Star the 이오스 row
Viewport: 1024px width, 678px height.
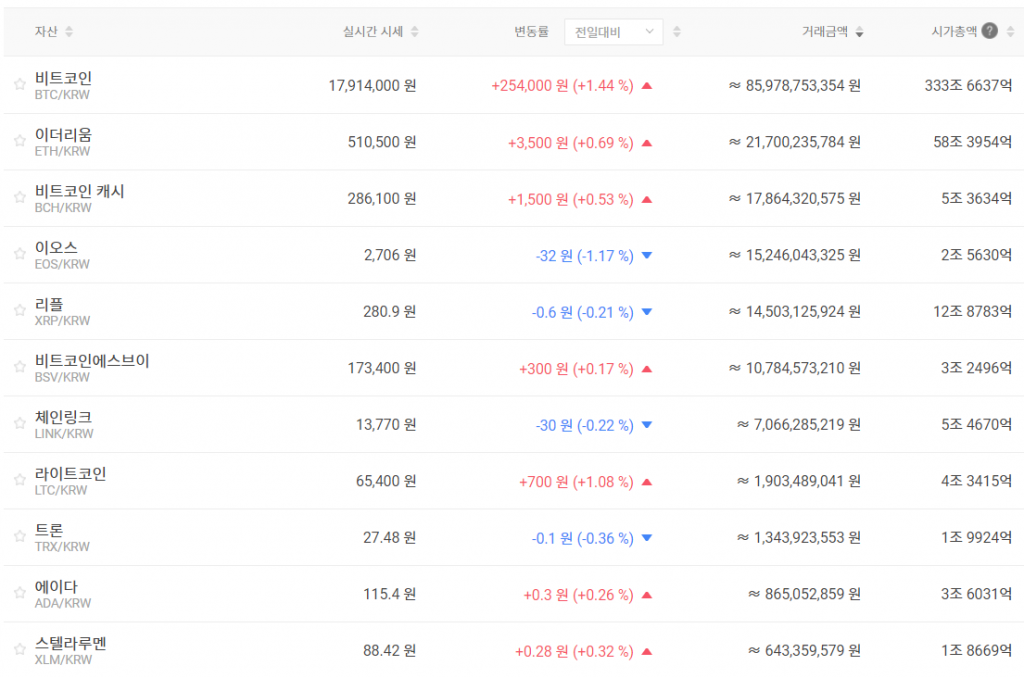(x=20, y=254)
